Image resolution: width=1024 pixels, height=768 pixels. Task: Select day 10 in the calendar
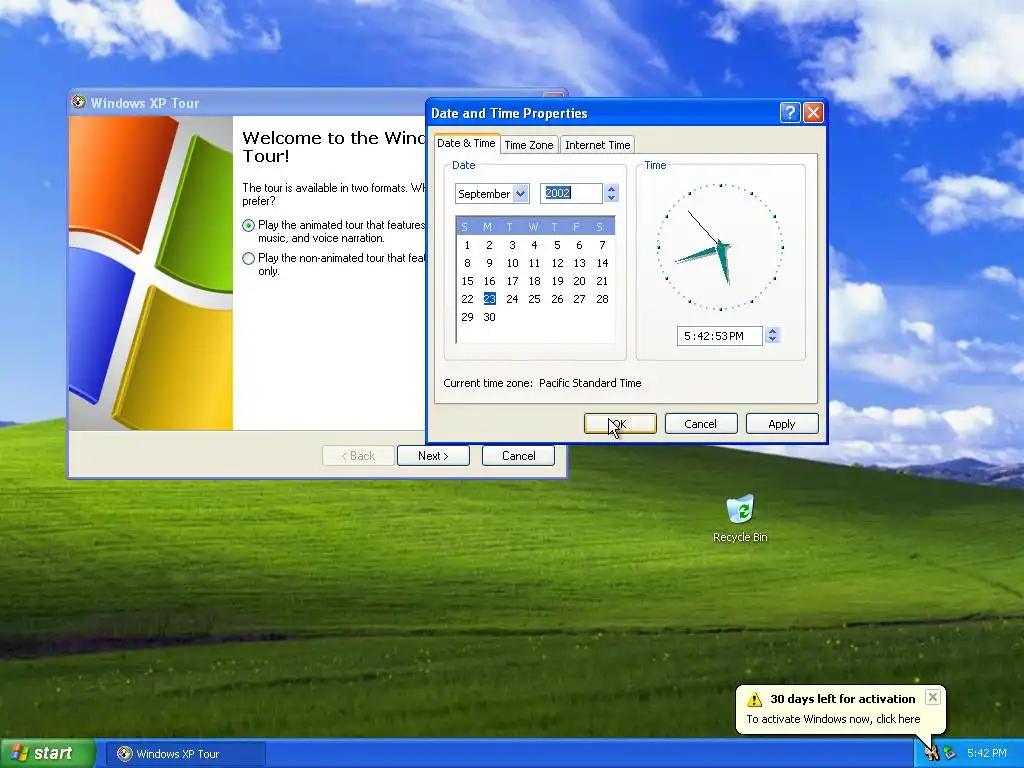[x=512, y=263]
